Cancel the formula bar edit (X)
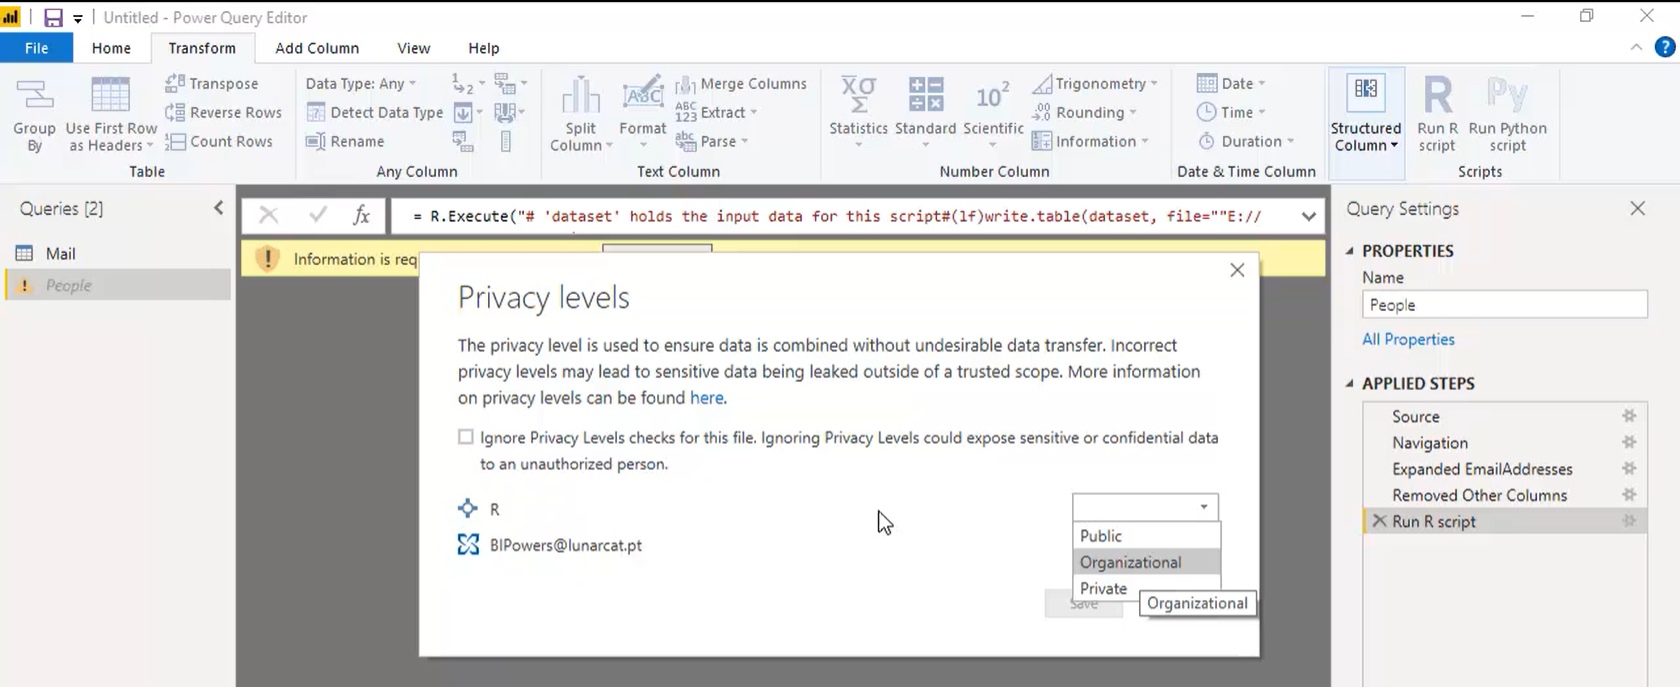Image resolution: width=1680 pixels, height=687 pixels. click(268, 215)
